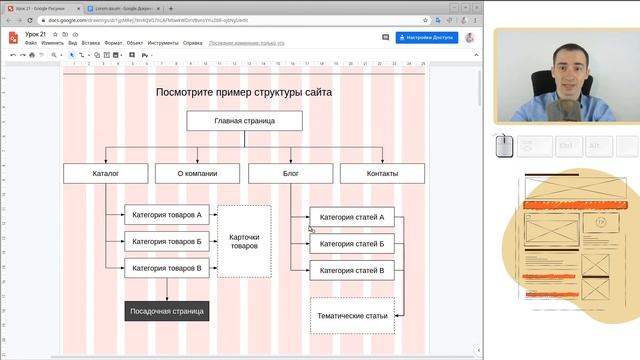Open comment history icon near Share button
The width and height of the screenshot is (640, 360).
point(385,37)
